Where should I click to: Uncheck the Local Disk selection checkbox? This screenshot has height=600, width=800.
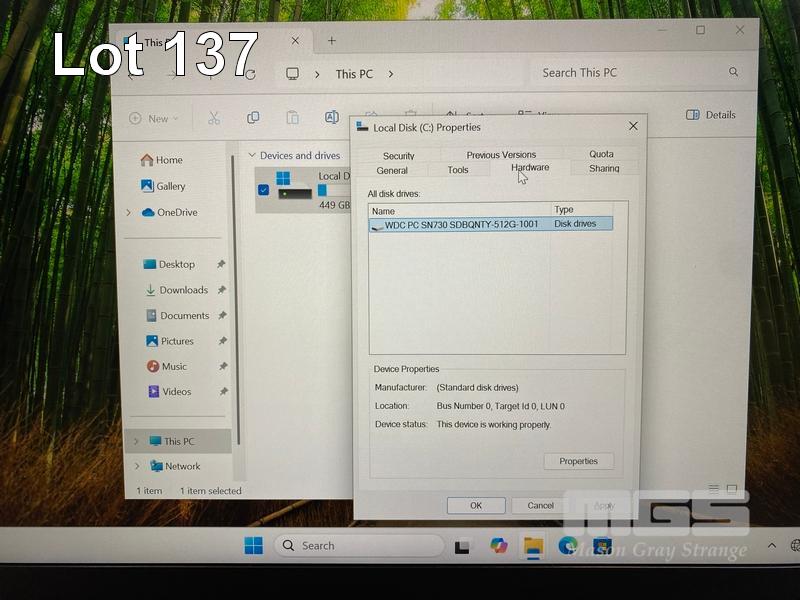pyautogui.click(x=263, y=190)
